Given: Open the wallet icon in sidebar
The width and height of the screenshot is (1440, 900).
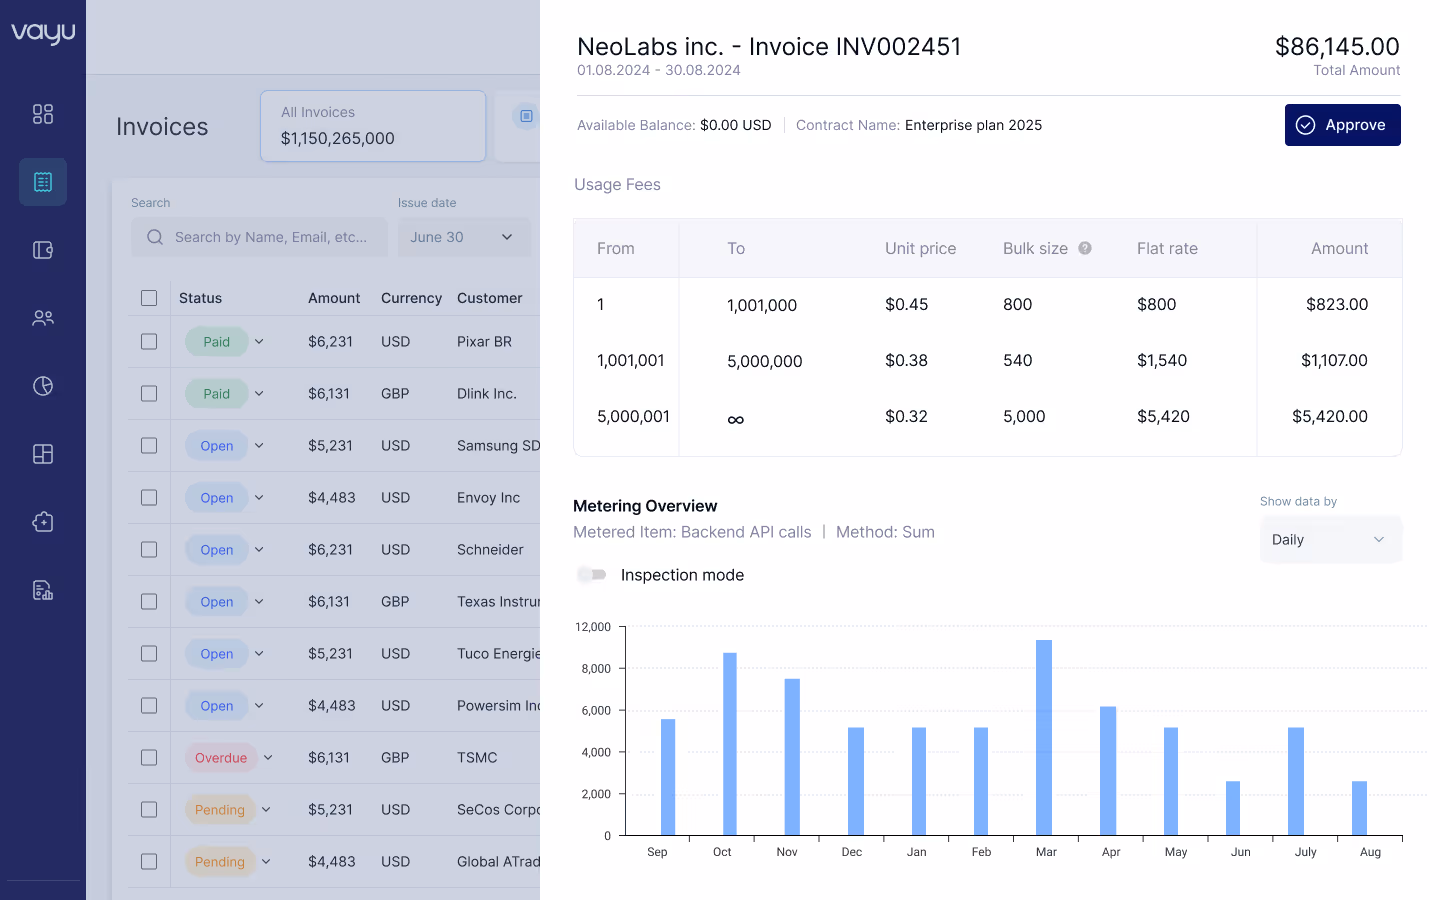Looking at the screenshot, I should [x=43, y=250].
